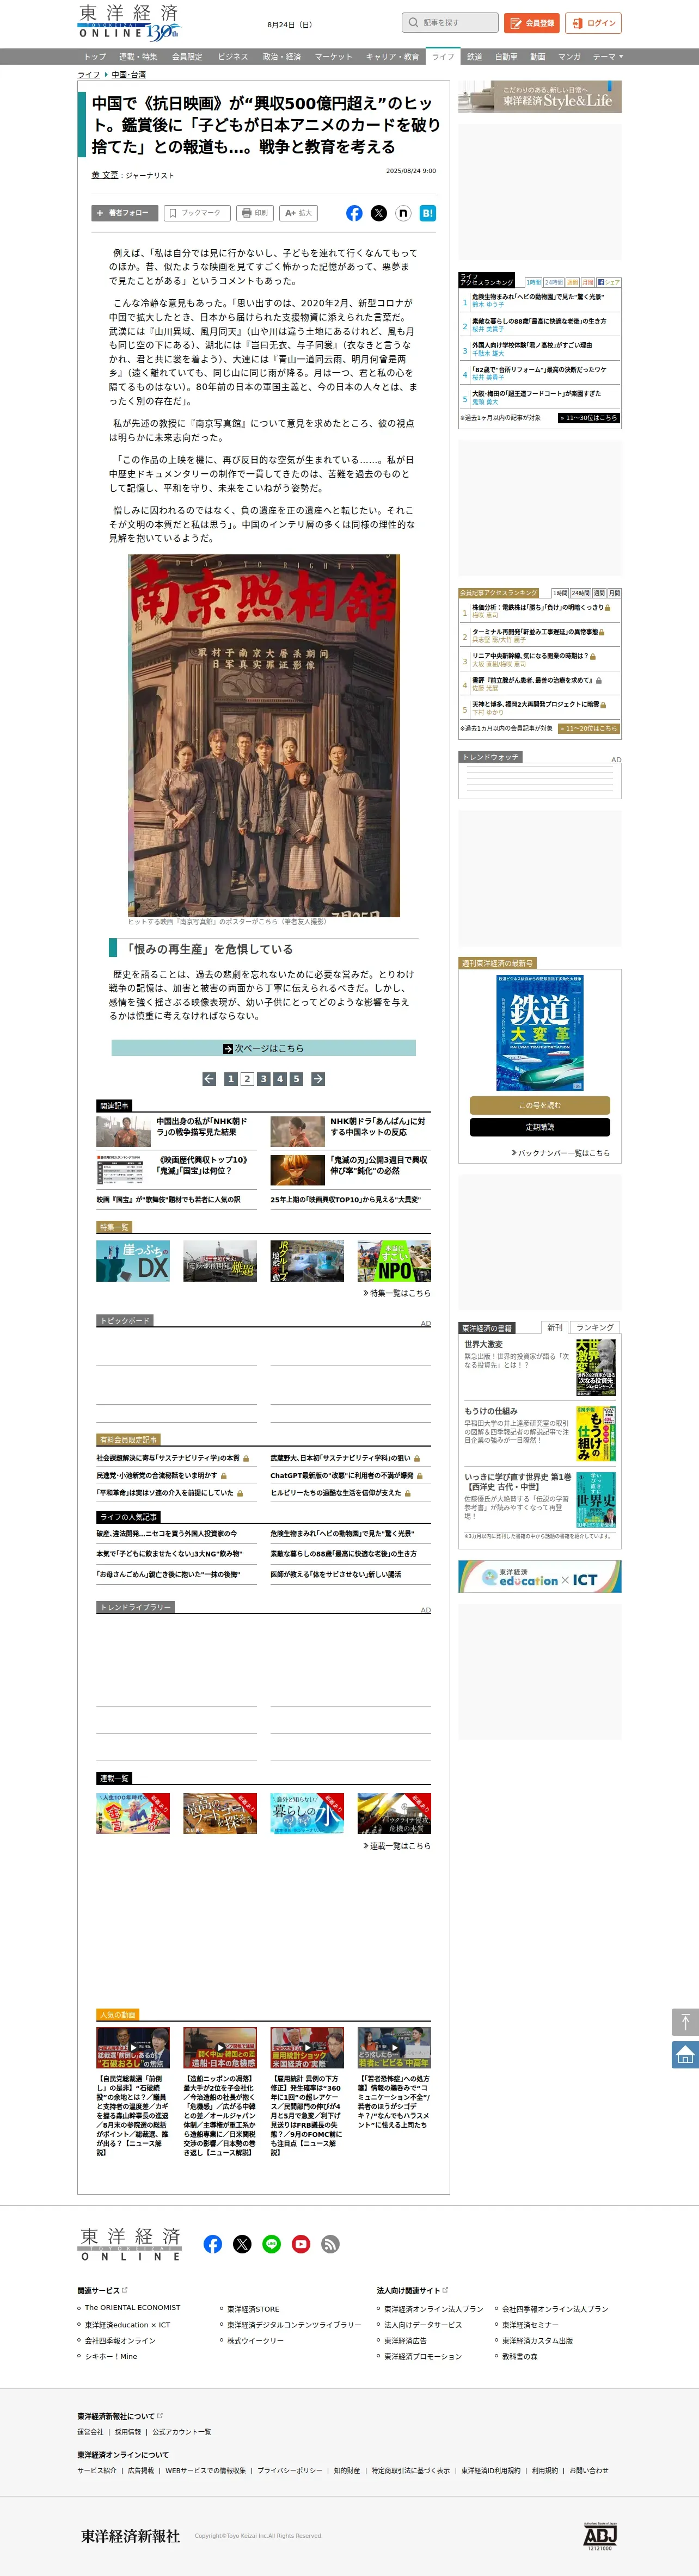Open 東洋経済STORE footer link
The height and width of the screenshot is (2576, 699).
pyautogui.click(x=253, y=2309)
